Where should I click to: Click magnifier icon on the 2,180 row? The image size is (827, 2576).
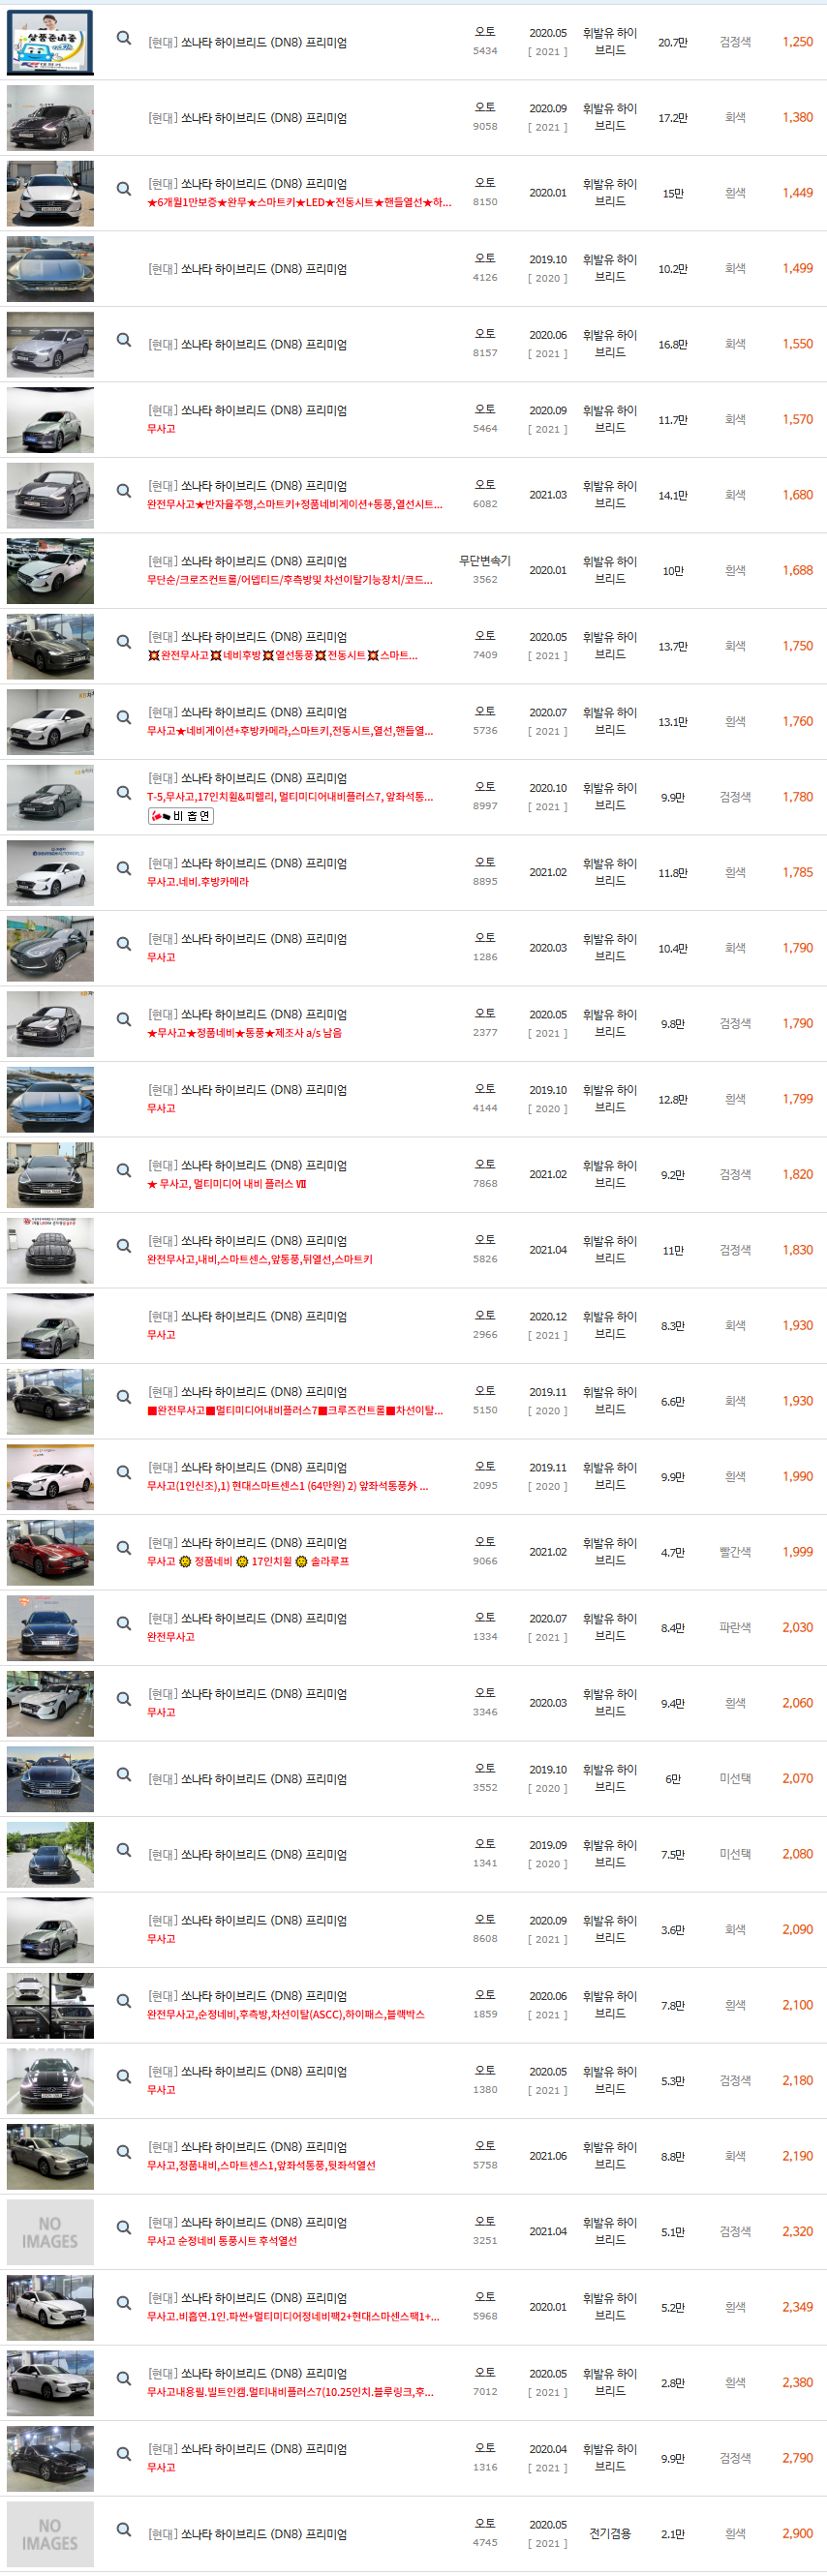pos(124,2076)
